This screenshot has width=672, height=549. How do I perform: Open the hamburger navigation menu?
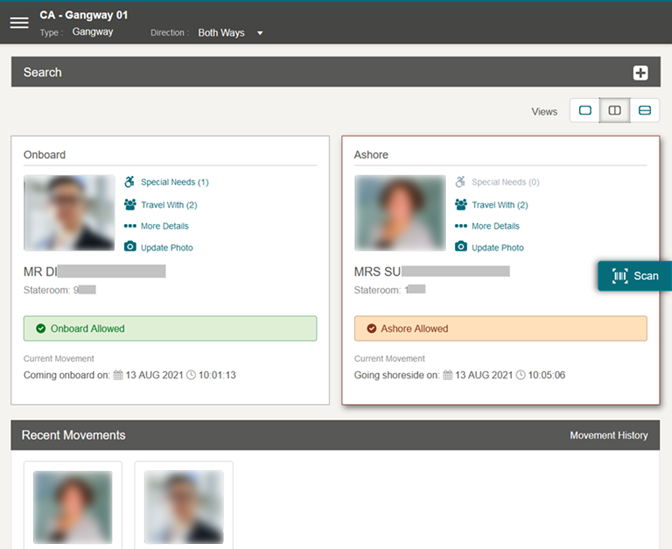[19, 23]
